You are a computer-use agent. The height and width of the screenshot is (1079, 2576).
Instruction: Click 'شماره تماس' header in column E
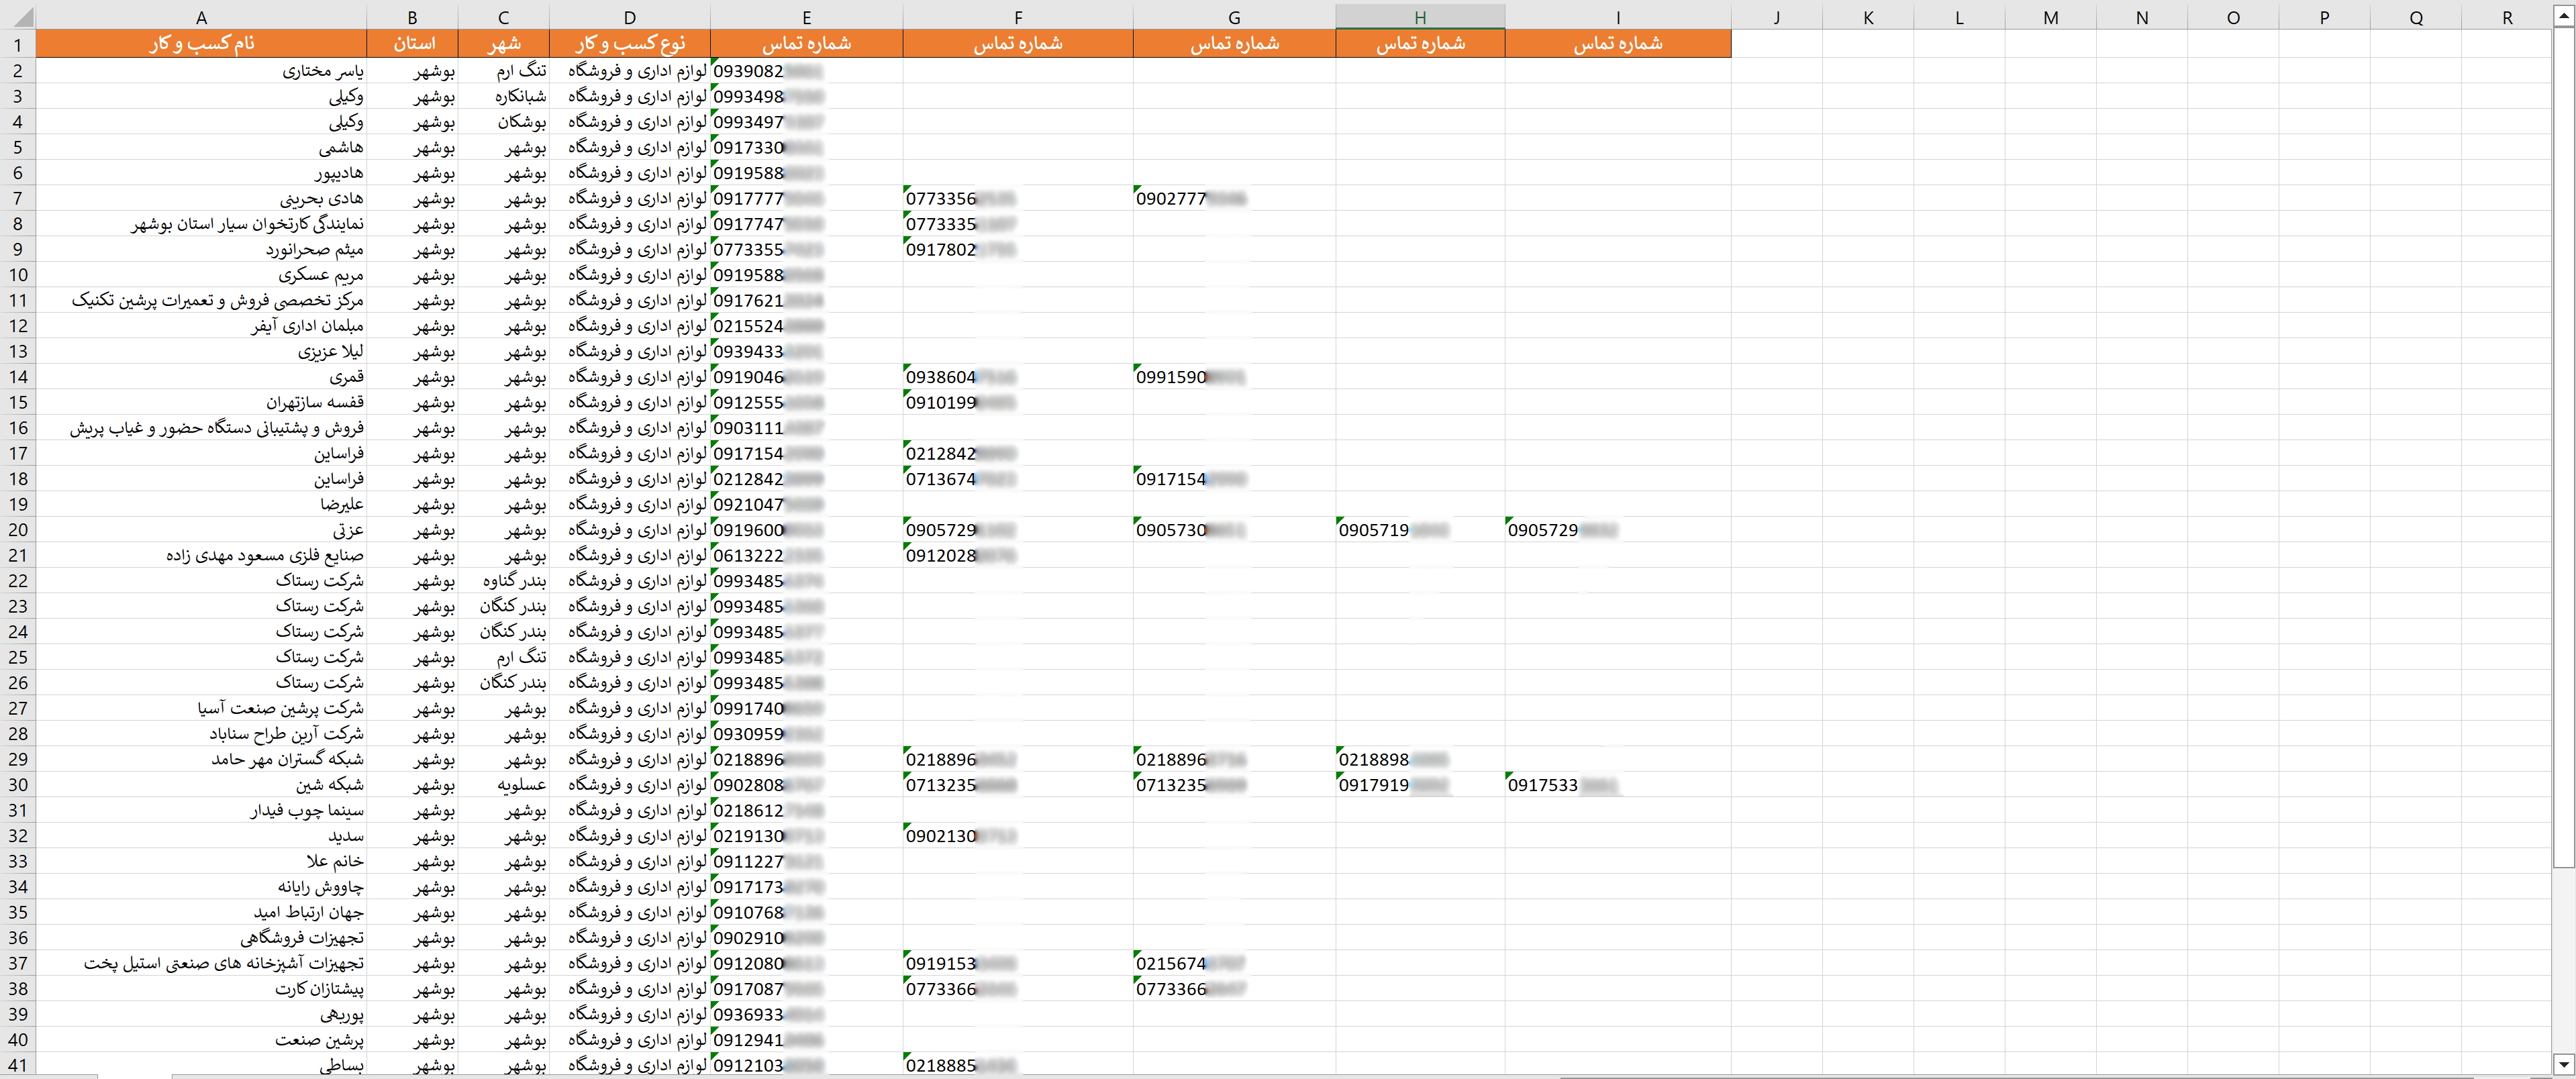(x=806, y=44)
